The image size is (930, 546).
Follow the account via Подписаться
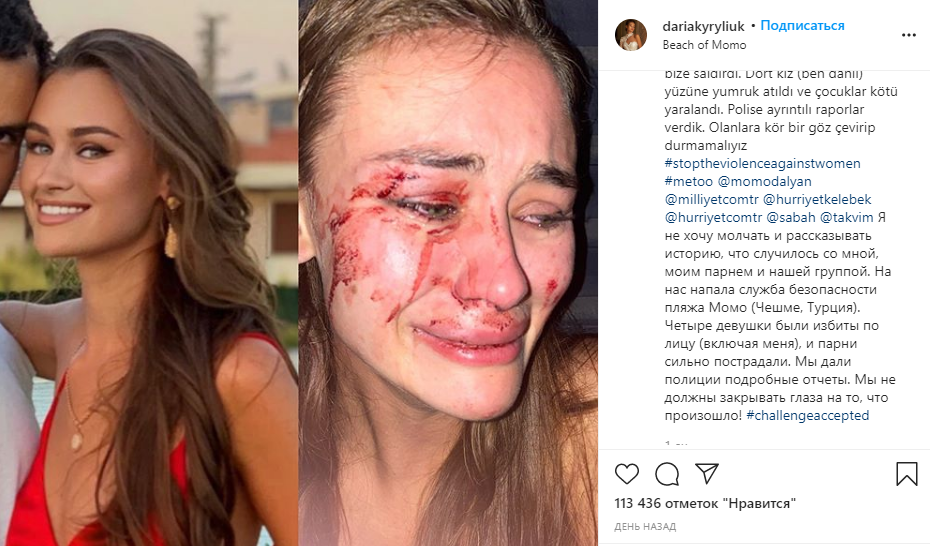[x=802, y=25]
